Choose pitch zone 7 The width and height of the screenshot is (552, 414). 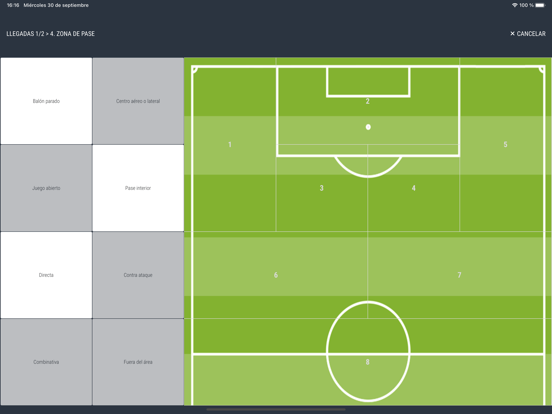(459, 275)
